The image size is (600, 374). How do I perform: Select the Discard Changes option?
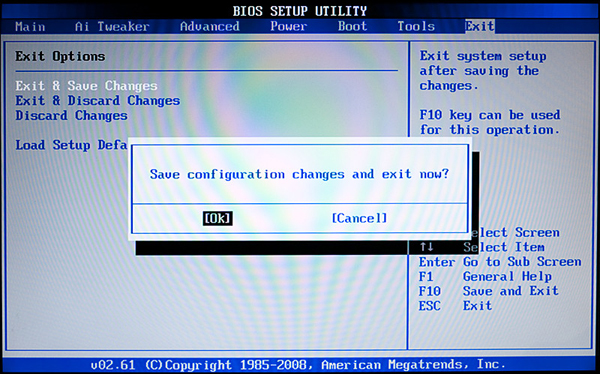click(72, 116)
